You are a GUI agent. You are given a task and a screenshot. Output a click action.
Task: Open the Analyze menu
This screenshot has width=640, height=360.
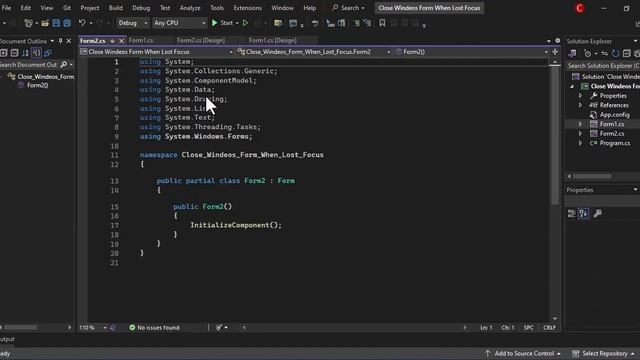pyautogui.click(x=190, y=8)
